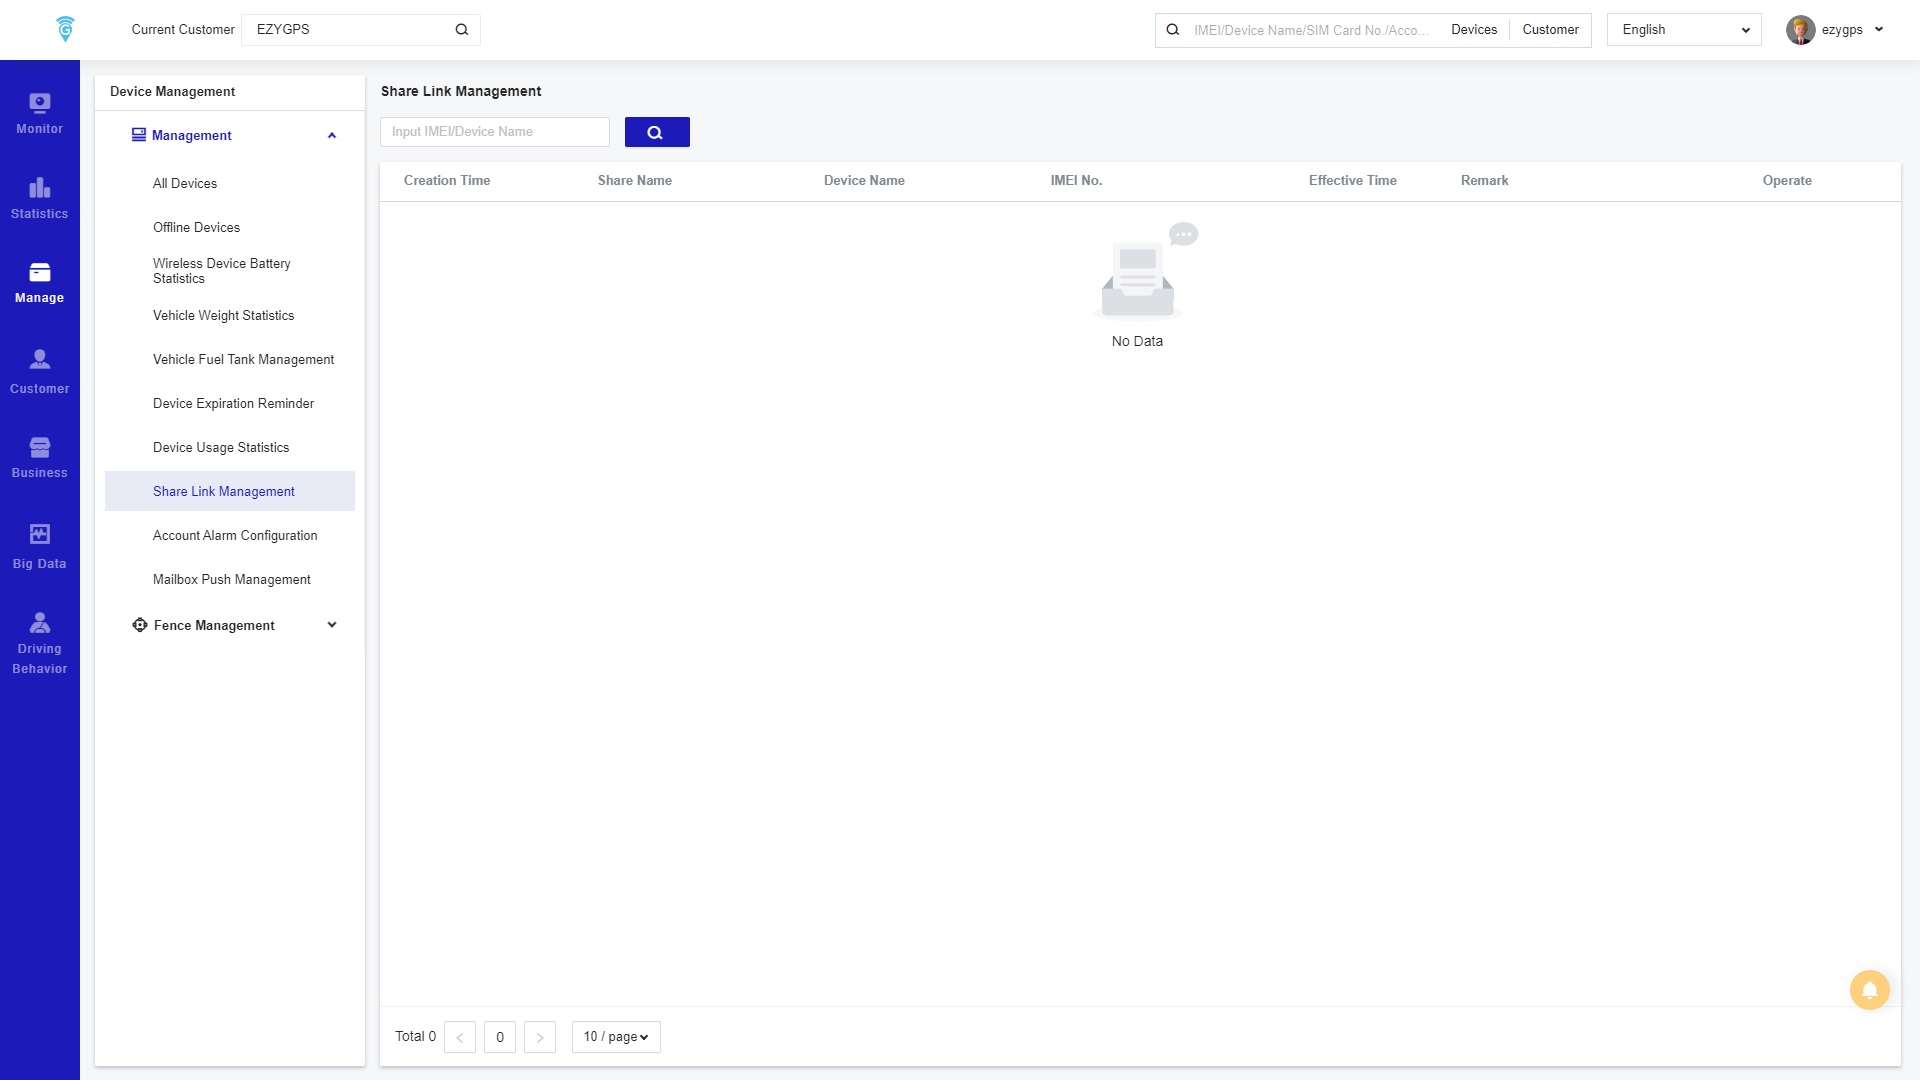Focus the Input IMEI/Device Name field
The width and height of the screenshot is (1920, 1080).
coord(494,132)
